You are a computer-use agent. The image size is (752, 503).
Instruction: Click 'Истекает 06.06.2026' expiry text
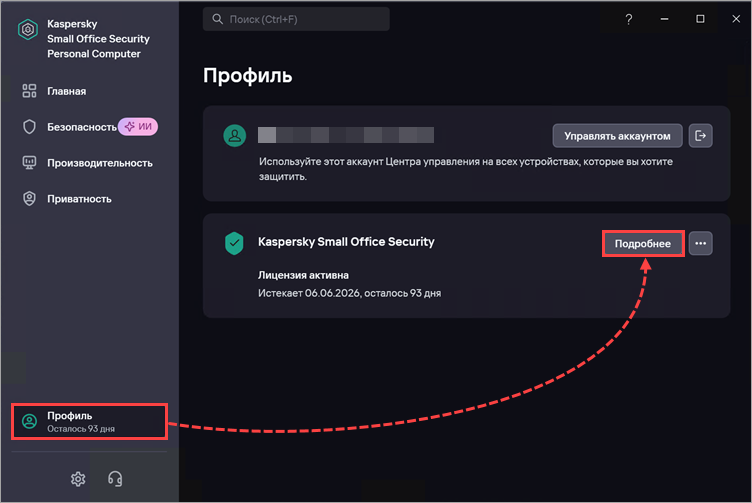click(309, 293)
